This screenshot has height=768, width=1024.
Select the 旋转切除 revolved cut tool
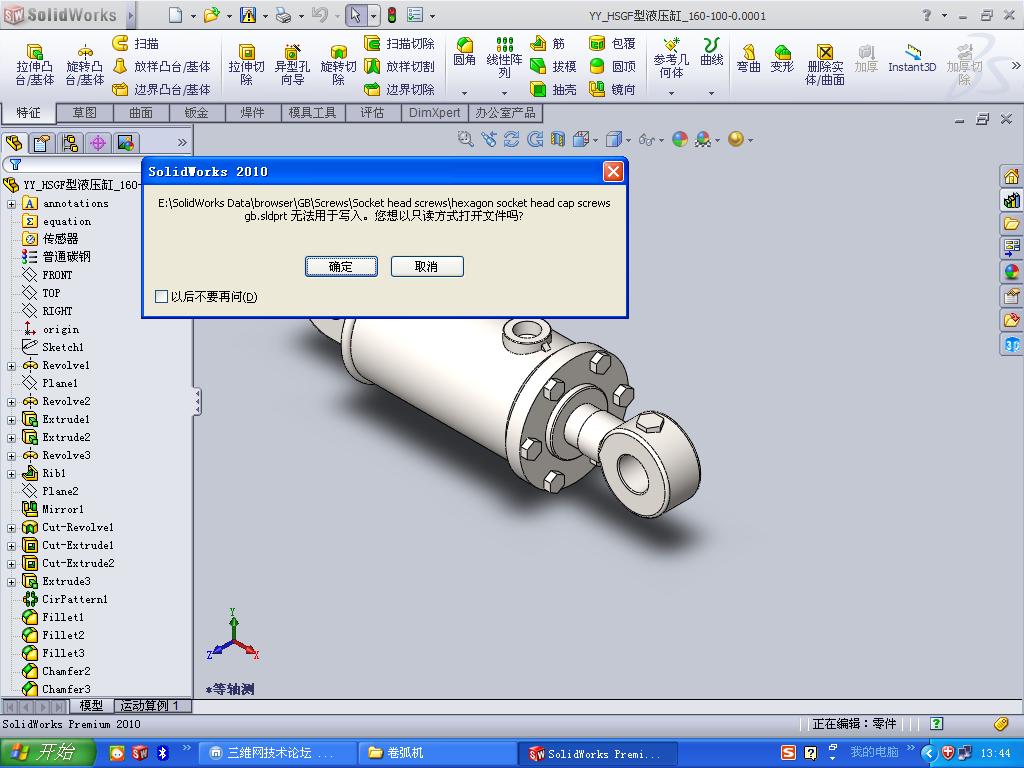[x=338, y=65]
